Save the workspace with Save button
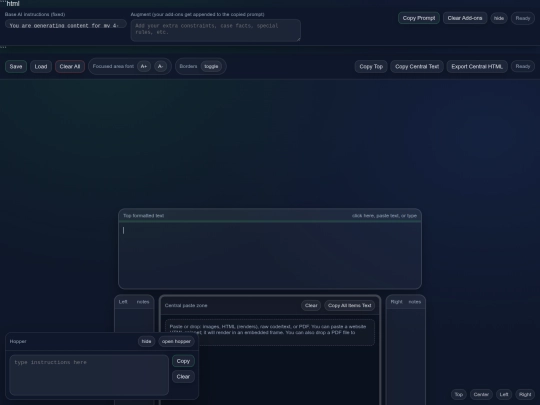Viewport: 540px width, 405px height. 16,66
